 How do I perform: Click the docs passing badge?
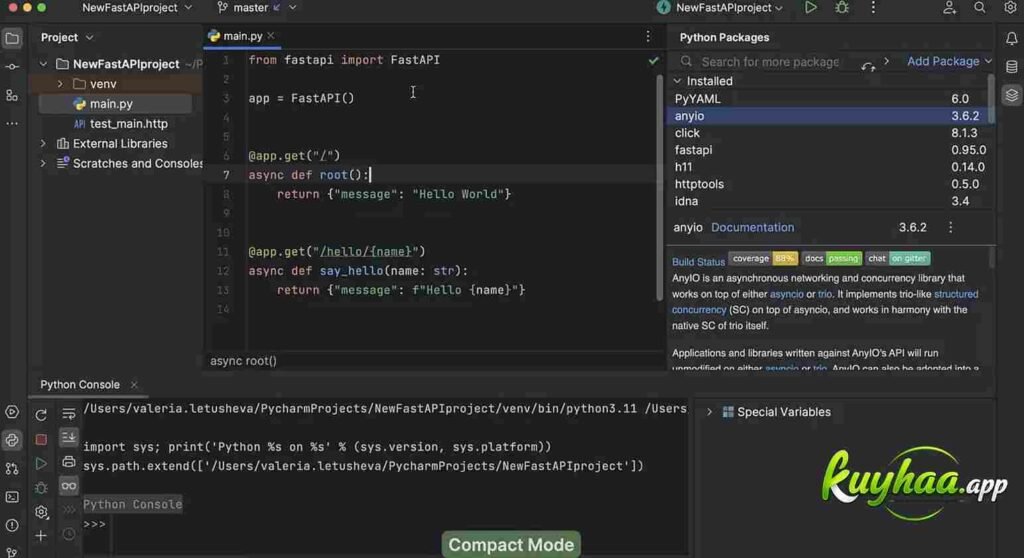(831, 259)
